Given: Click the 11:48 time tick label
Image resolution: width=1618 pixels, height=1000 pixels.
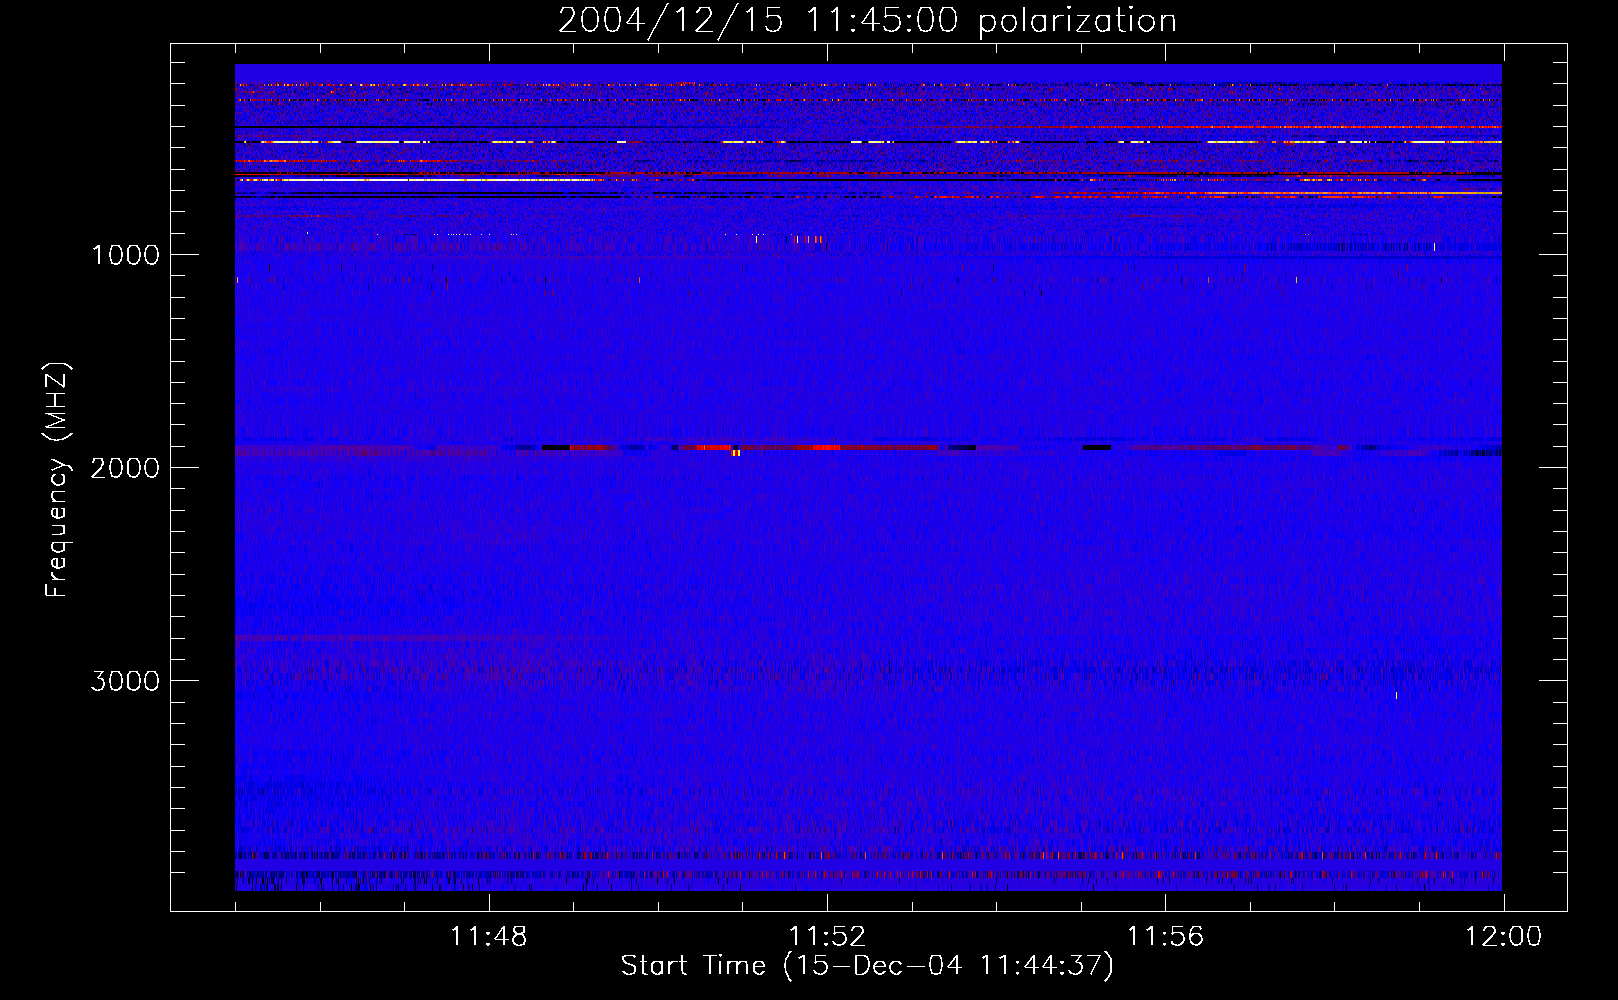Looking at the screenshot, I should [489, 937].
